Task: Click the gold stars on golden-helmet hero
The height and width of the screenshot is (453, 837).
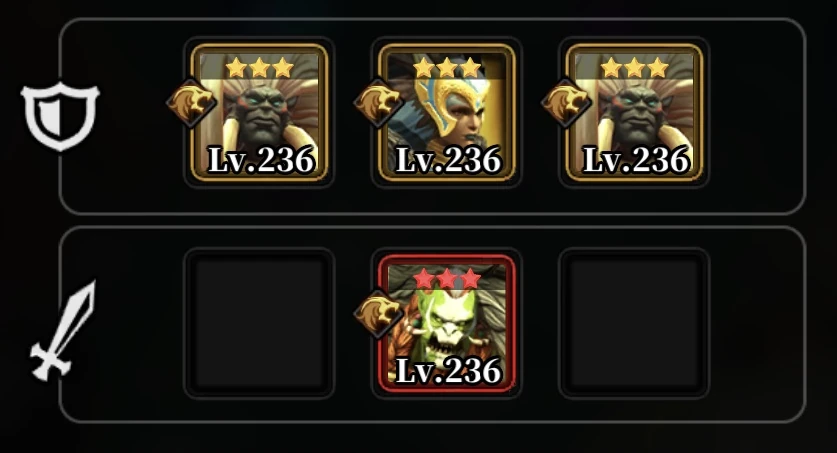Action: [x=447, y=68]
